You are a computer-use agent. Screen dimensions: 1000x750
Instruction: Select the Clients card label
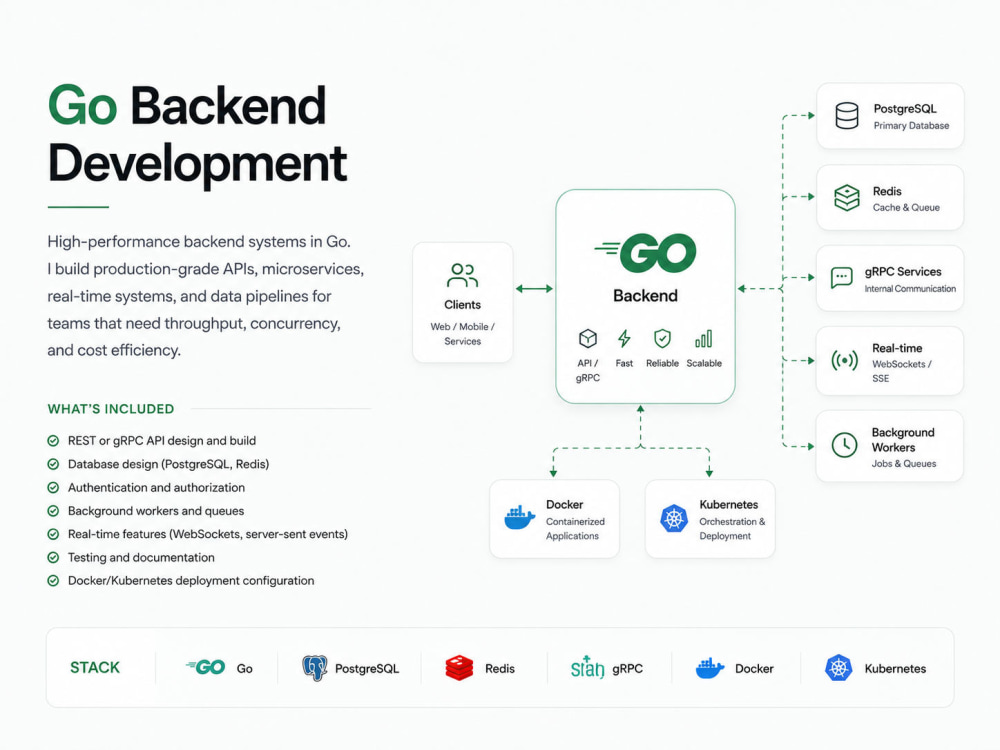[x=462, y=305]
